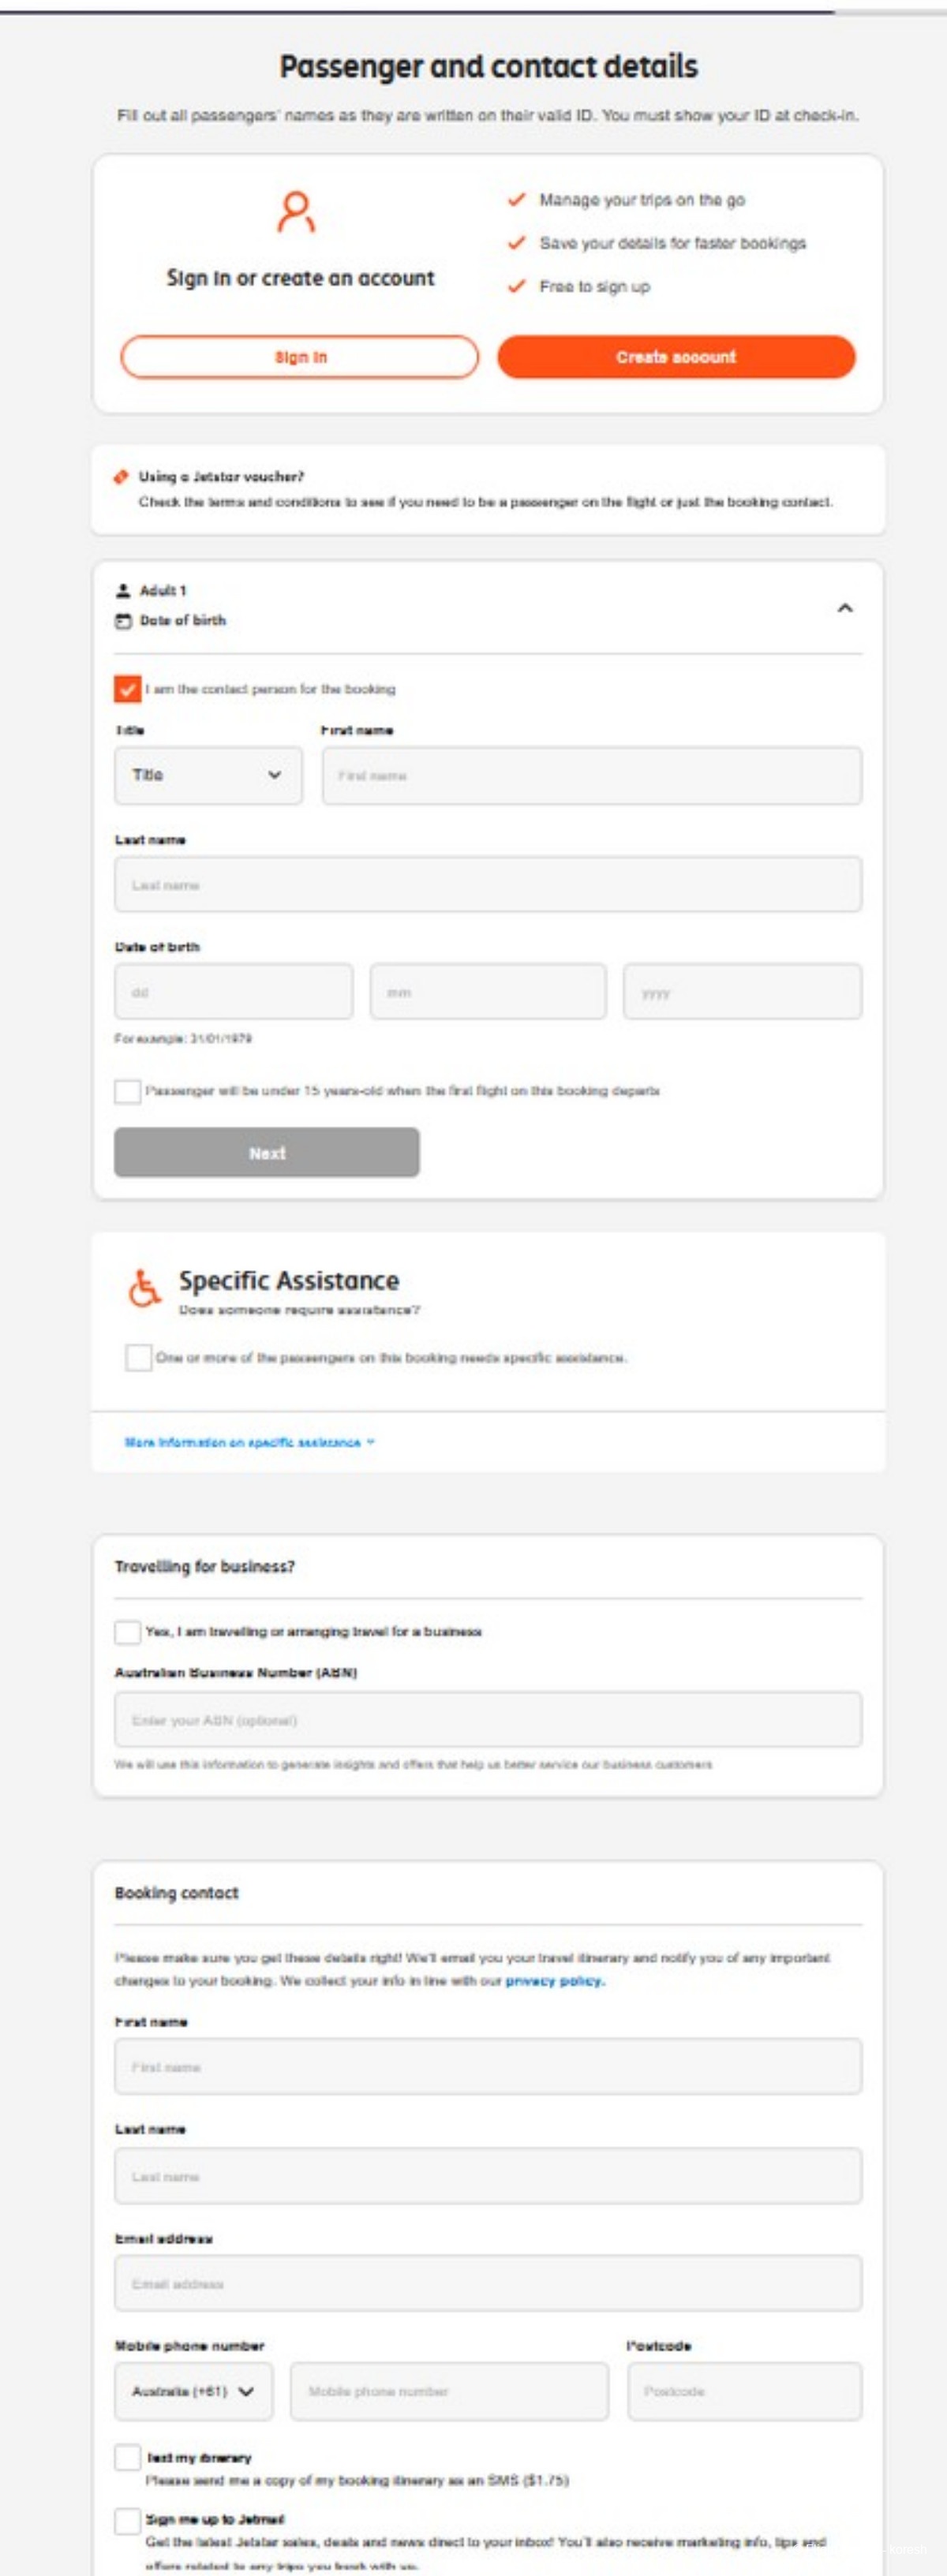Click the checkmark beside Manage your trips
947x2576 pixels.
tap(516, 200)
